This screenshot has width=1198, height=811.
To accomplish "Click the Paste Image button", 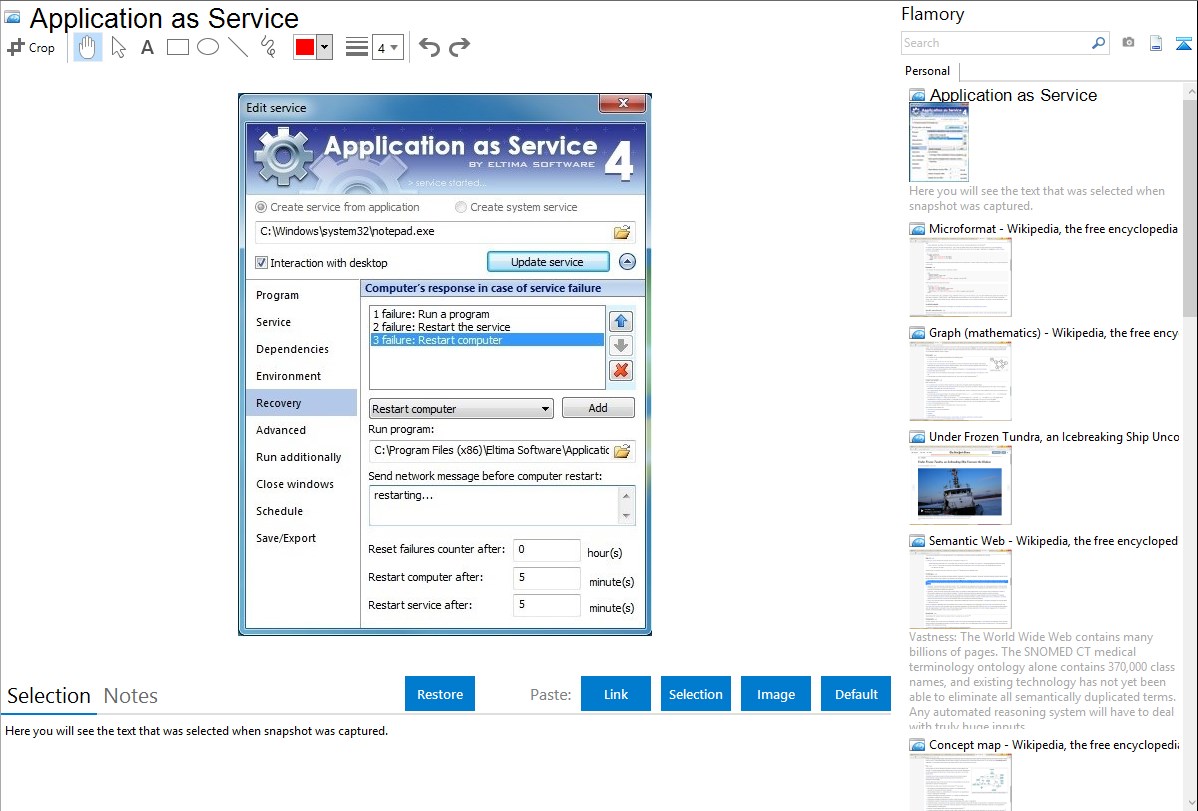I will pyautogui.click(x=775, y=694).
